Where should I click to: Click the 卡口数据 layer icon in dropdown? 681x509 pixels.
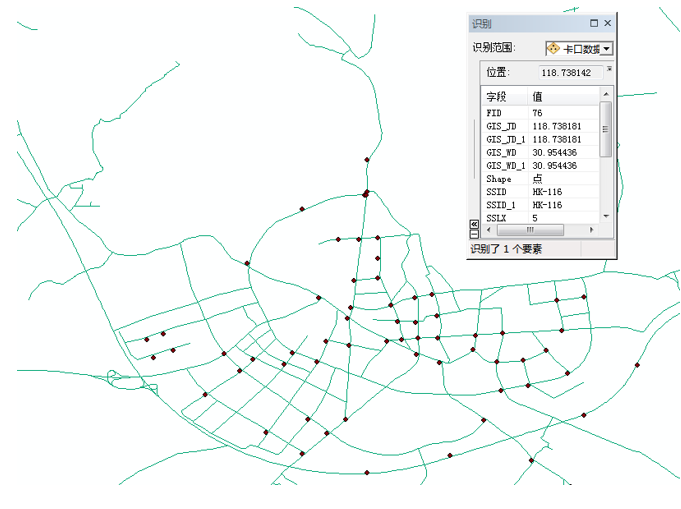pyautogui.click(x=553, y=48)
